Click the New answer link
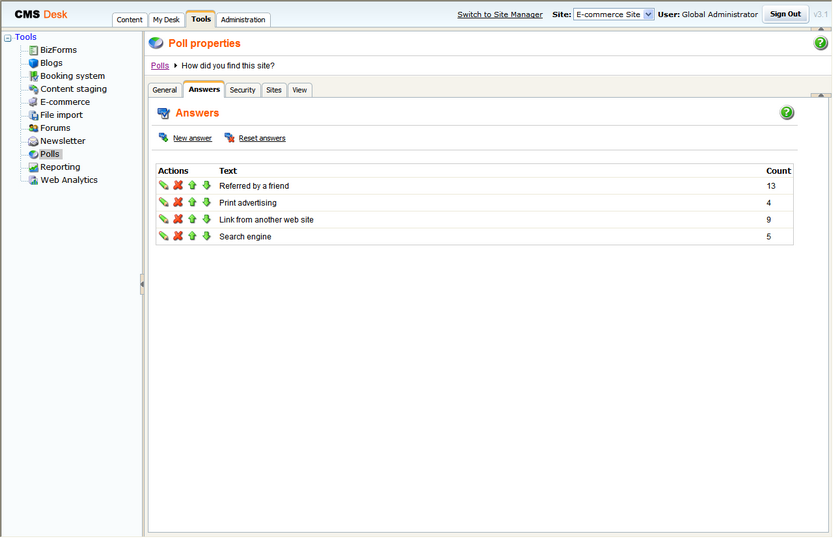This screenshot has height=538, width=833. pyautogui.click(x=192, y=138)
